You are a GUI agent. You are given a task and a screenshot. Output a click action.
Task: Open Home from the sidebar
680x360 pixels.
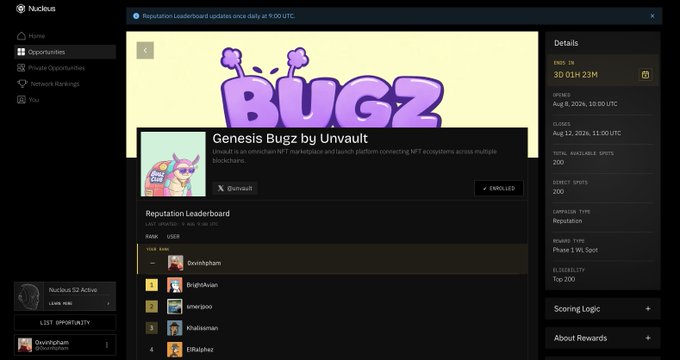point(65,36)
